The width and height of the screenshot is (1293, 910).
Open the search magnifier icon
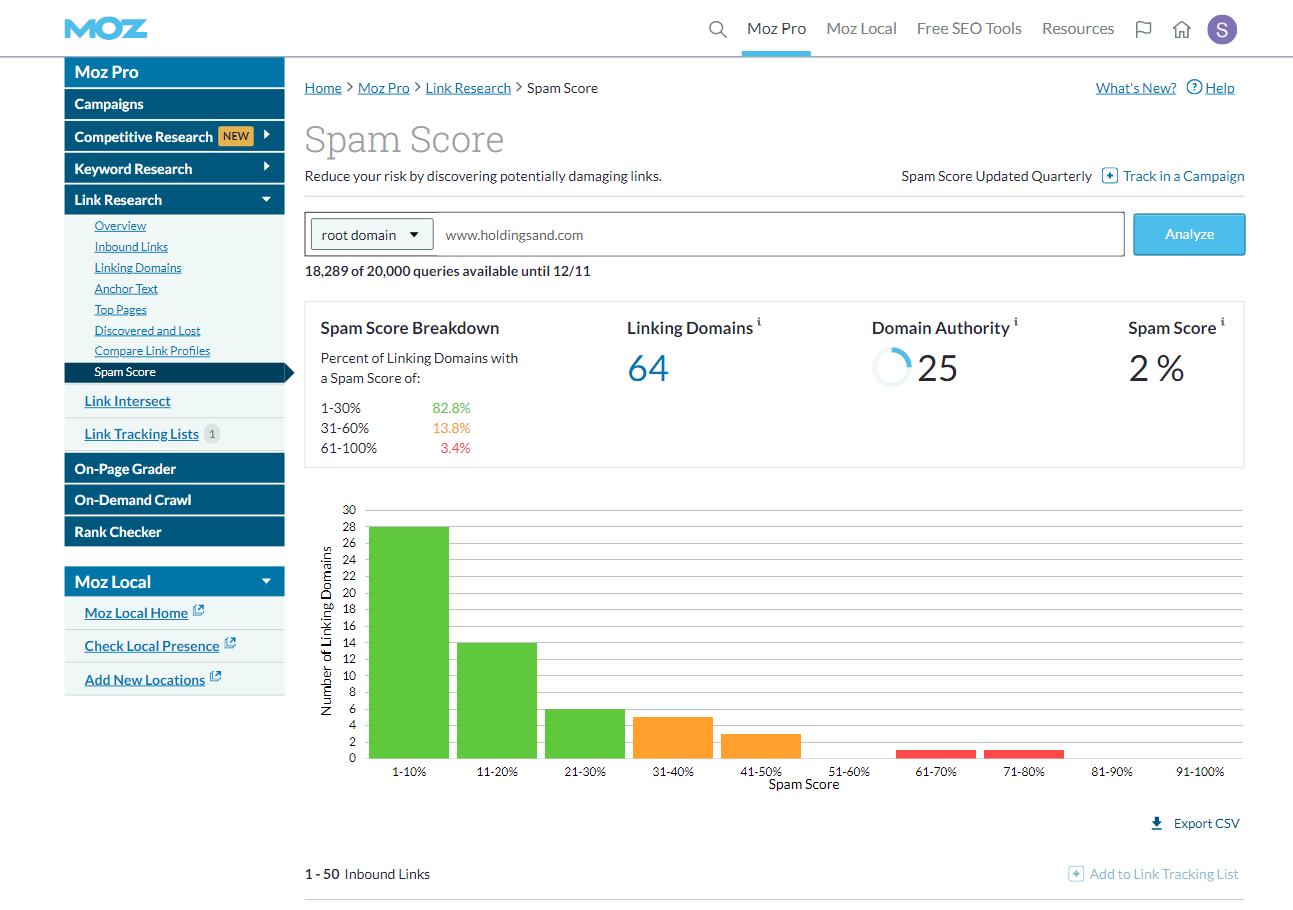(717, 29)
